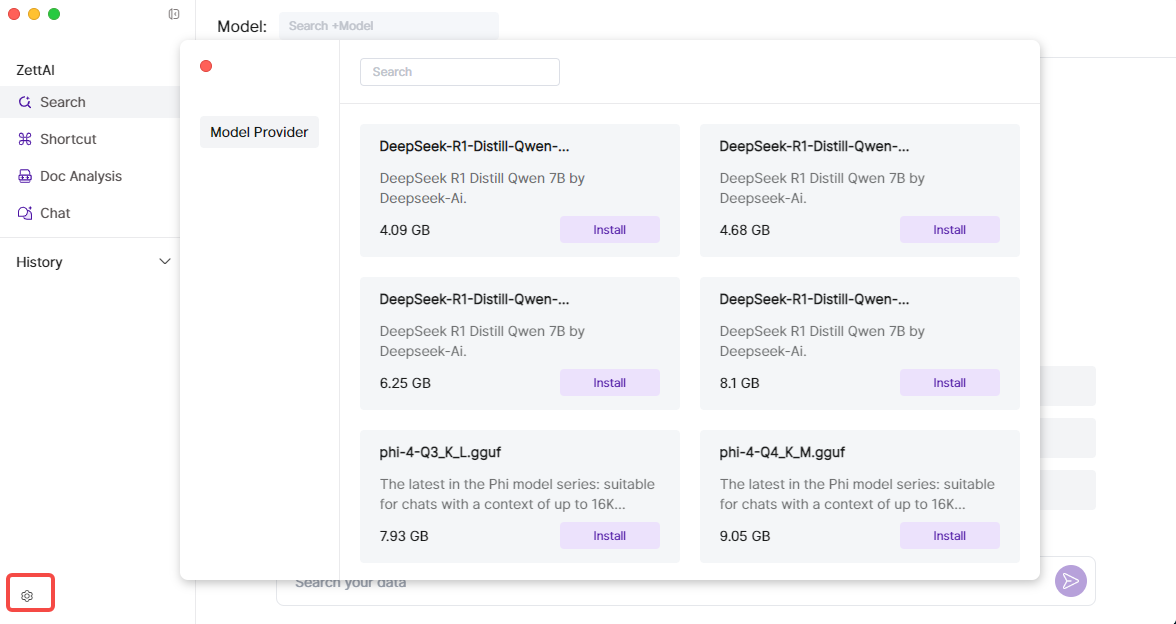Click the purple send arrow button

(1071, 581)
